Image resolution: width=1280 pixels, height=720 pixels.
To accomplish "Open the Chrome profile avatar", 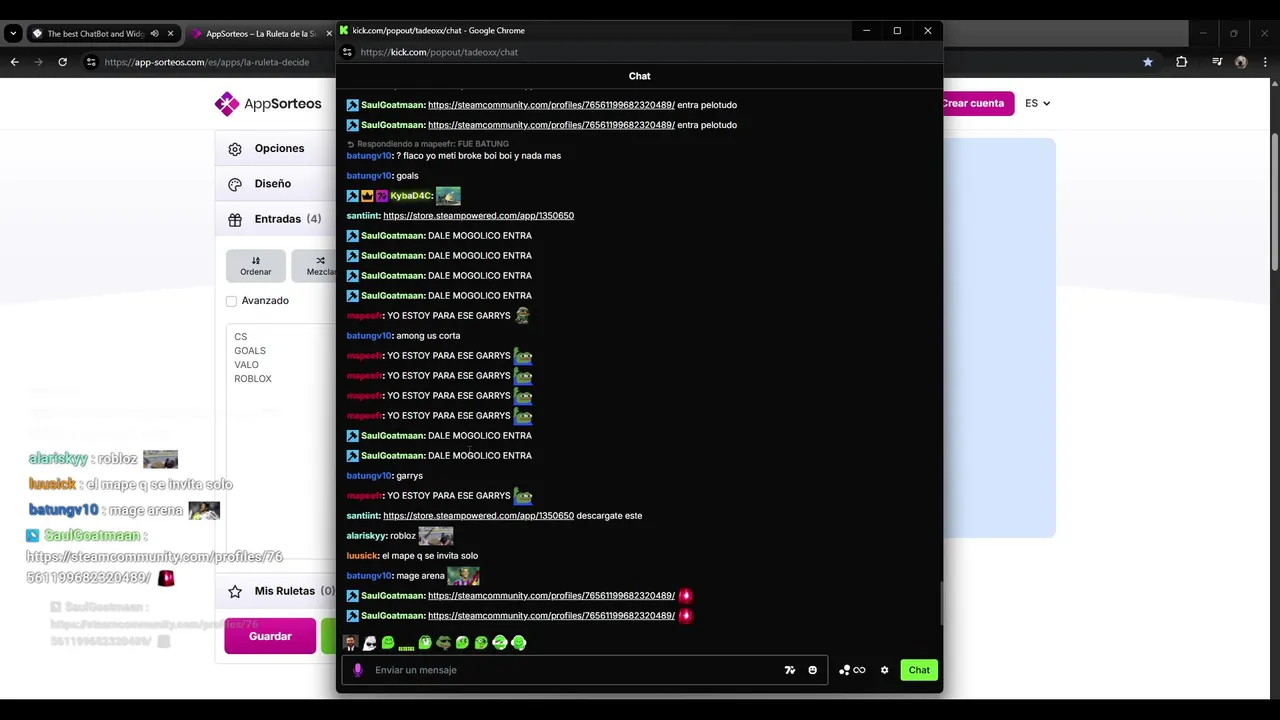I will (x=1241, y=62).
